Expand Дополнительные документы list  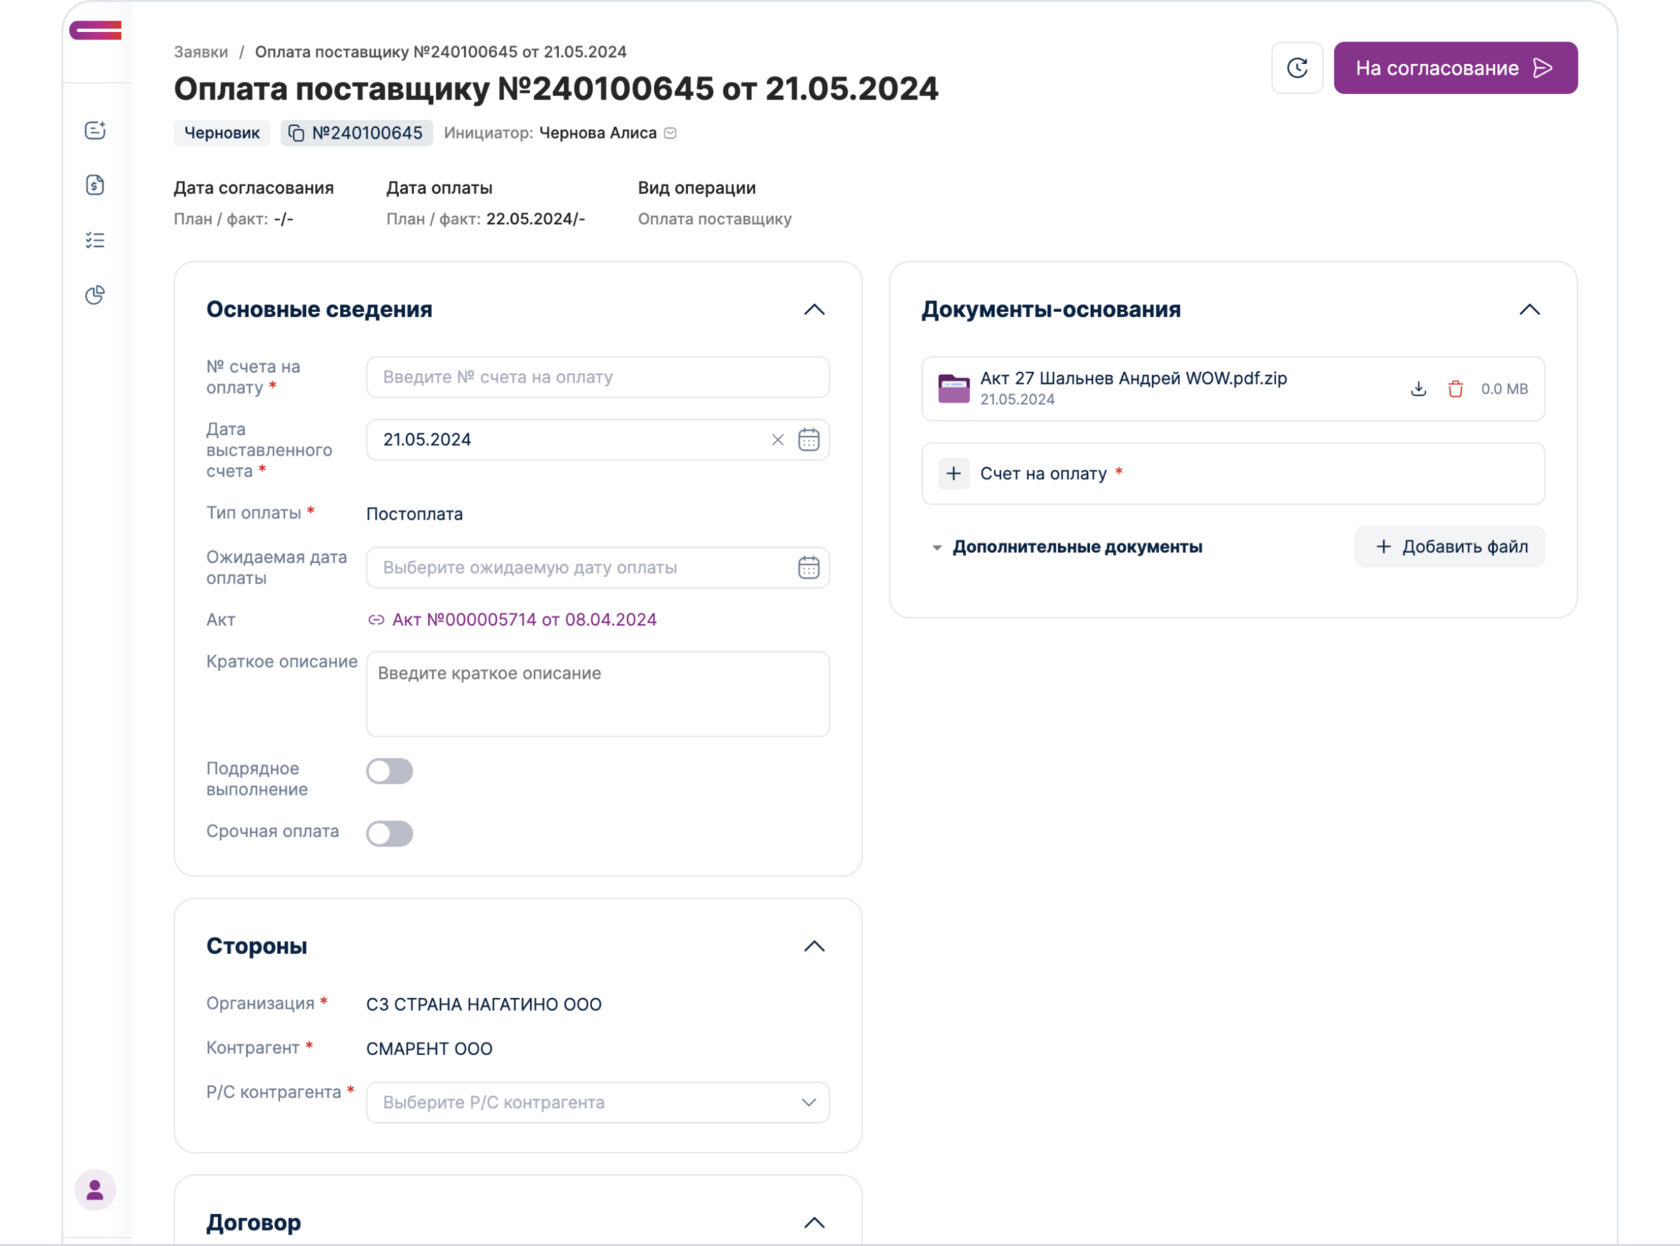[x=937, y=547]
